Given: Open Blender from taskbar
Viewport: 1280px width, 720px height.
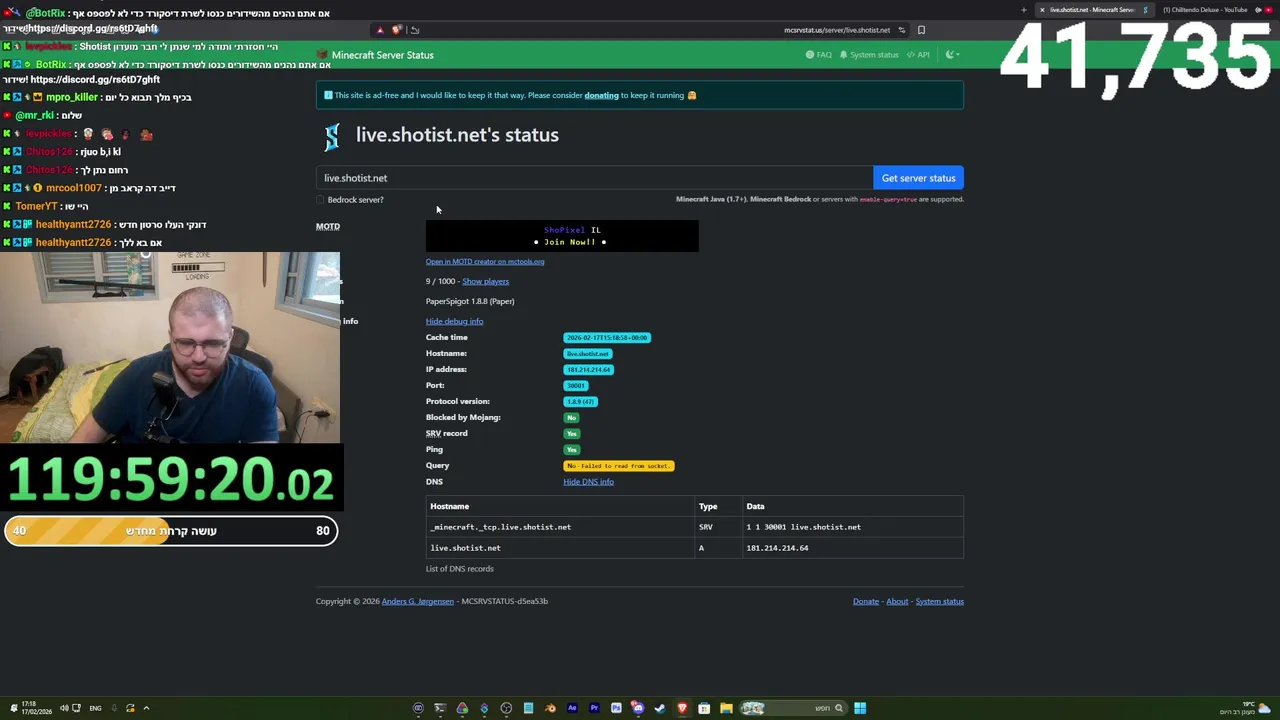Looking at the screenshot, I should pos(550,708).
